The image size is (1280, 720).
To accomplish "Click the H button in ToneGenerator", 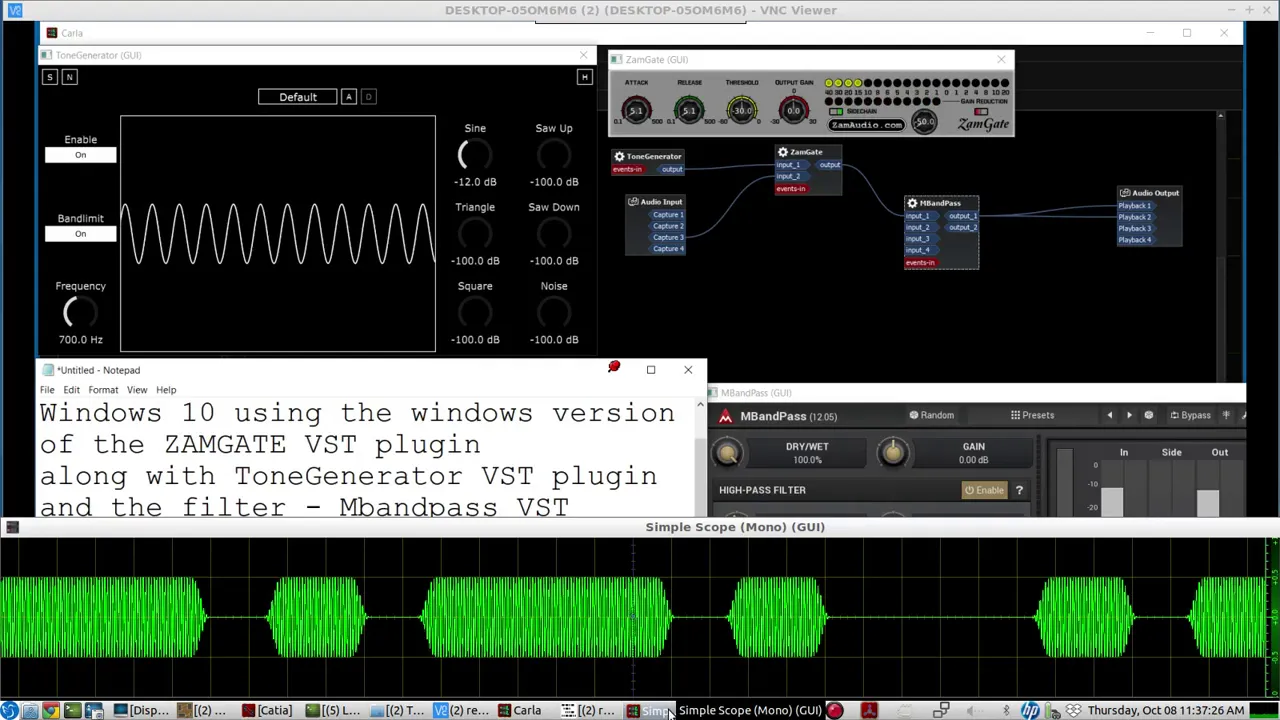I will (x=585, y=77).
